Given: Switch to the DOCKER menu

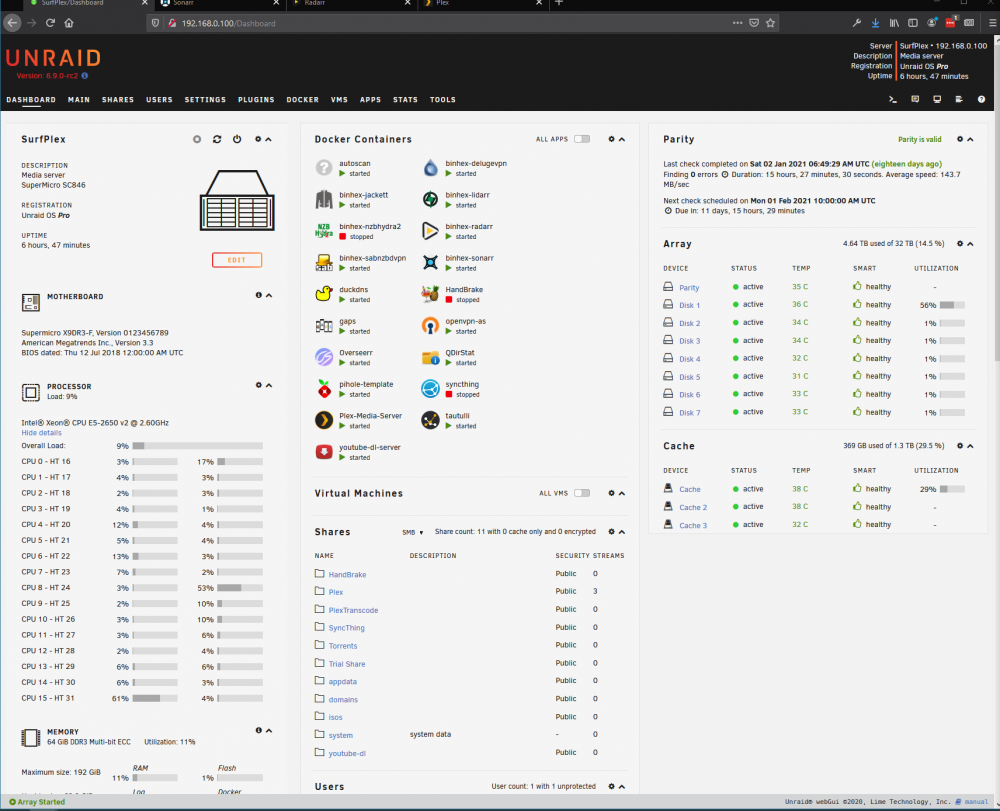Looking at the screenshot, I should (302, 100).
